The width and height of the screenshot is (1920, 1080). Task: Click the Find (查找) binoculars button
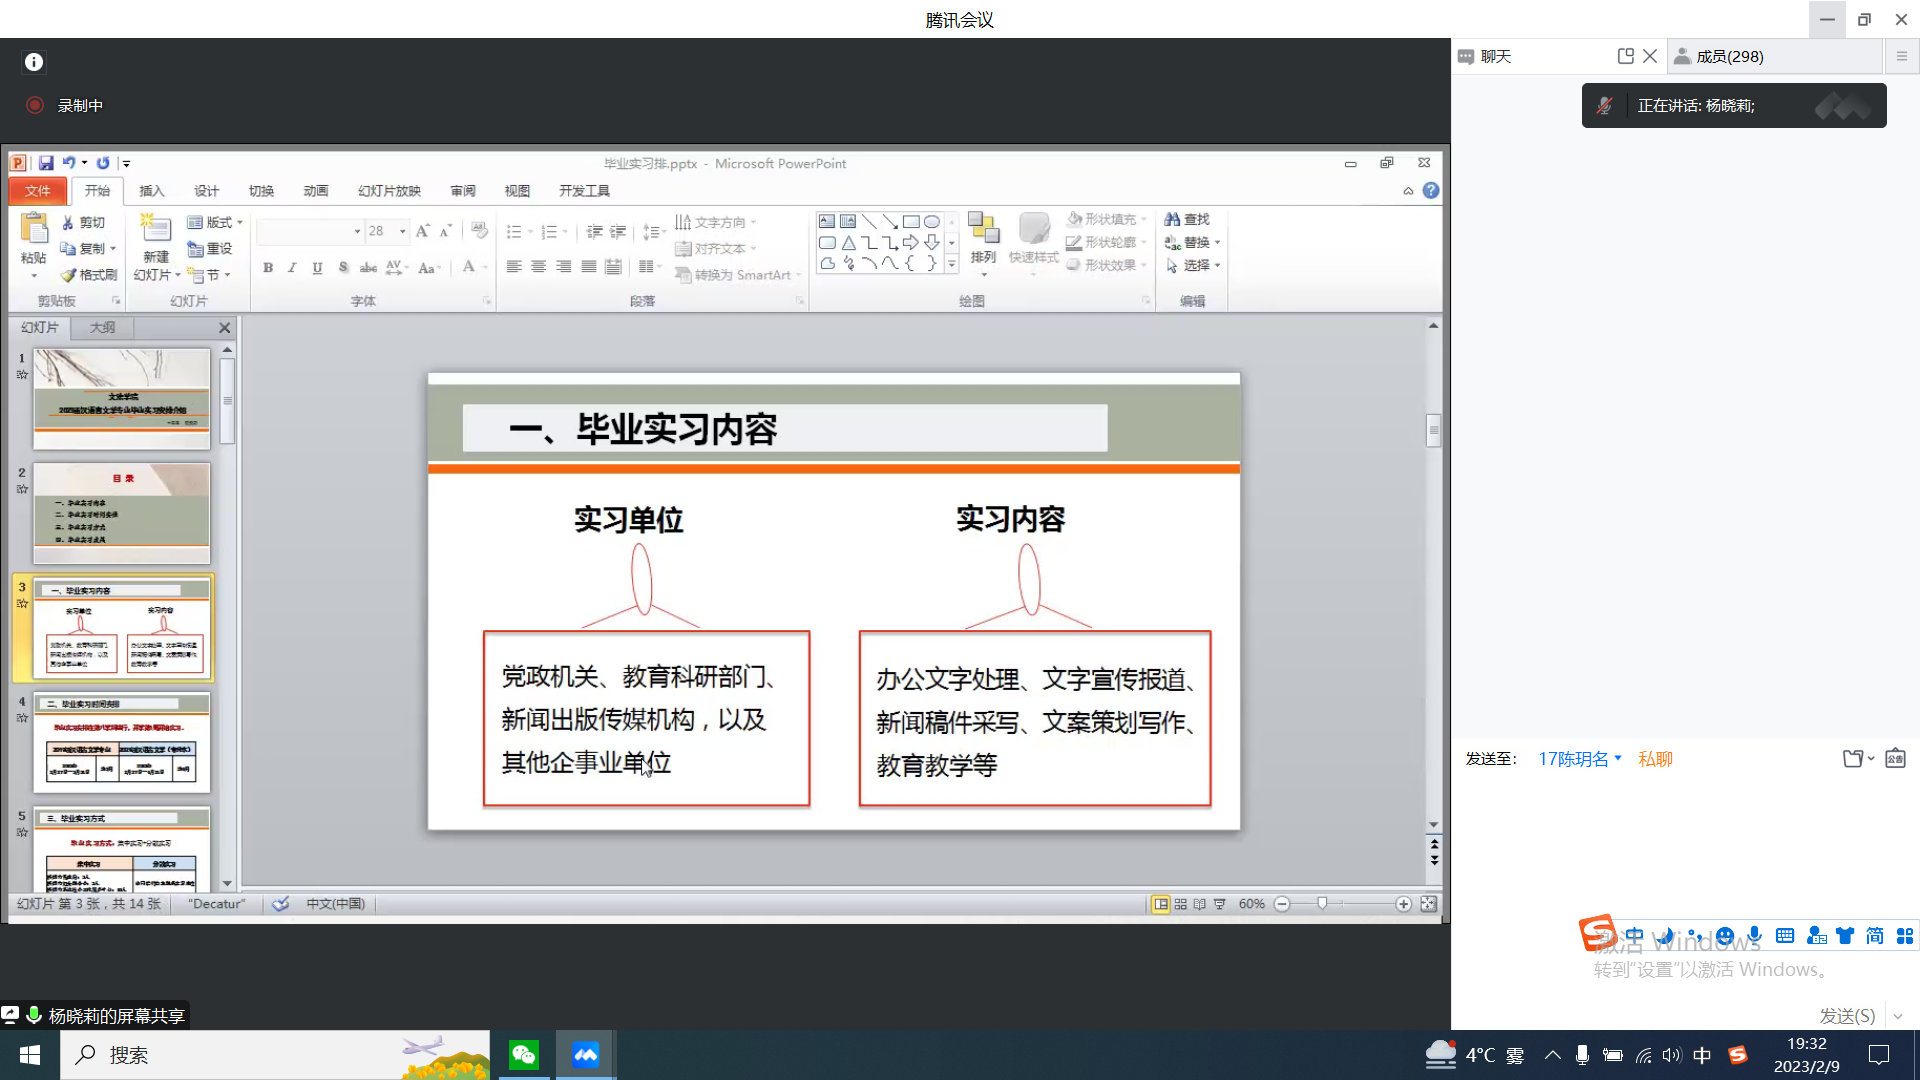(1187, 219)
